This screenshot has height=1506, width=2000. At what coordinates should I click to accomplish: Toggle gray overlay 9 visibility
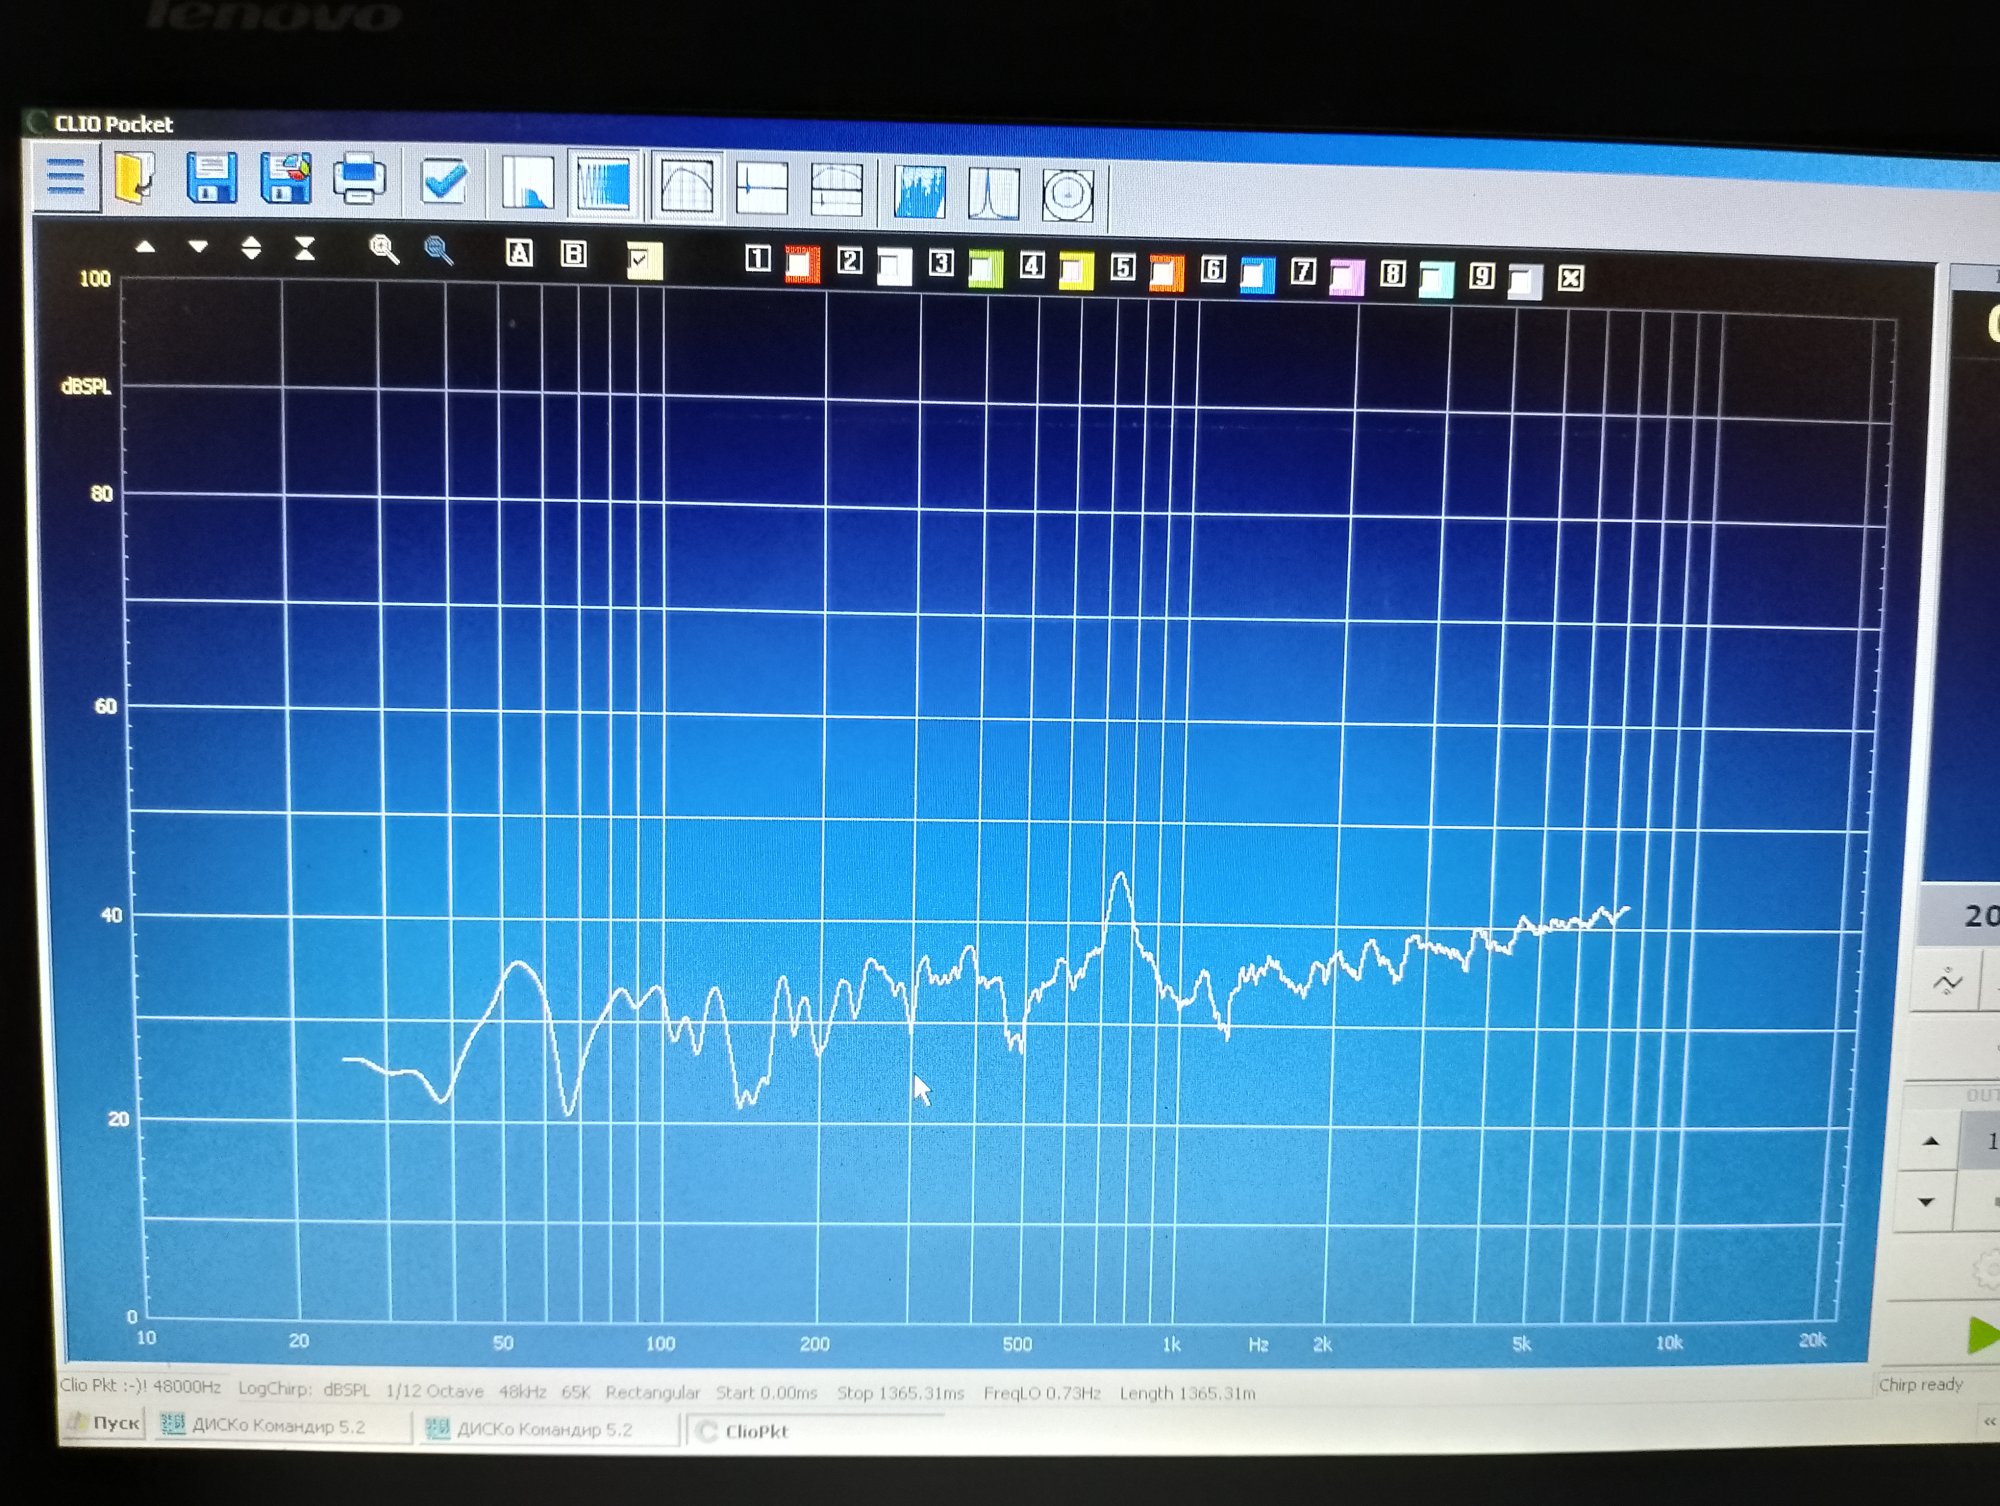pos(1525,283)
